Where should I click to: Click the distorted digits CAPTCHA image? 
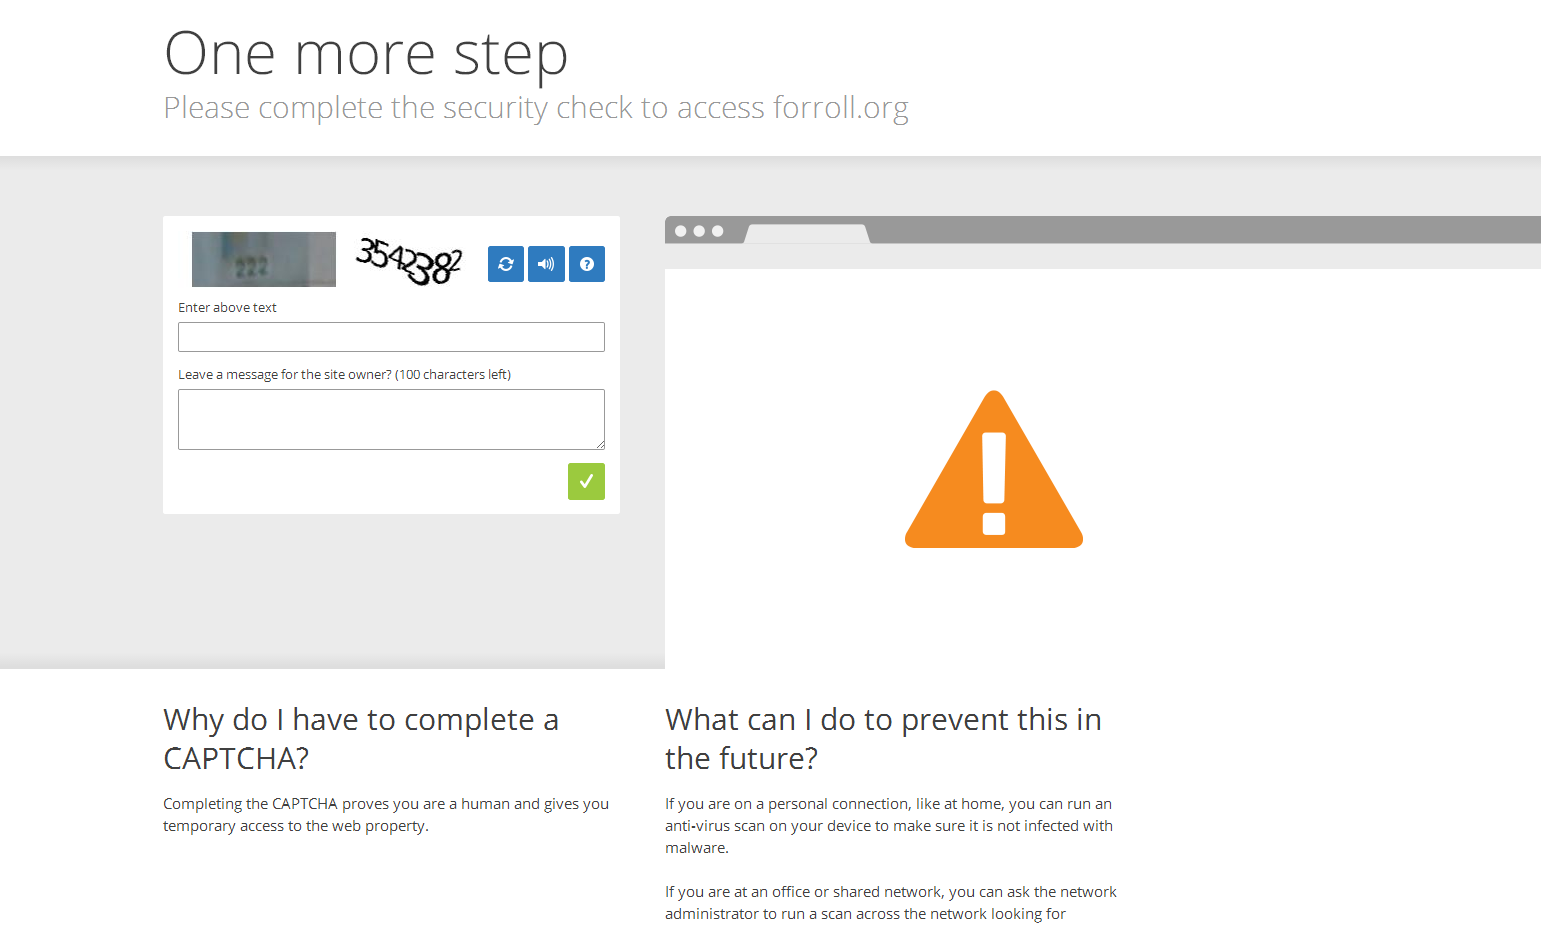[x=409, y=261]
